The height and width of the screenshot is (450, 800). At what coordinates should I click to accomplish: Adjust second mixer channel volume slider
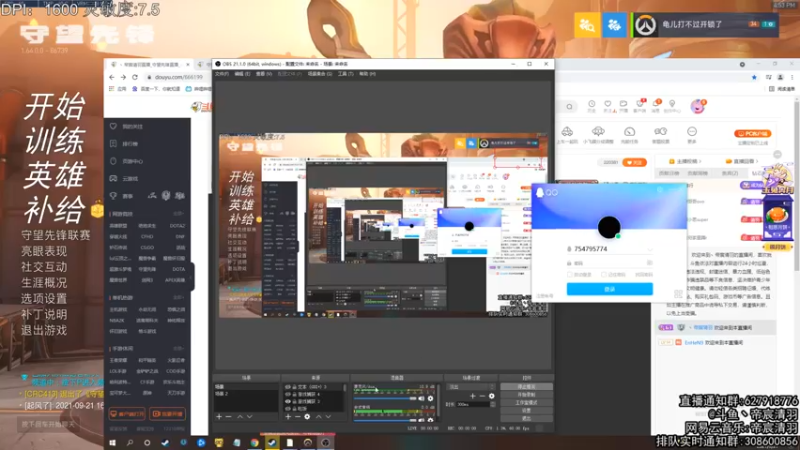(385, 420)
